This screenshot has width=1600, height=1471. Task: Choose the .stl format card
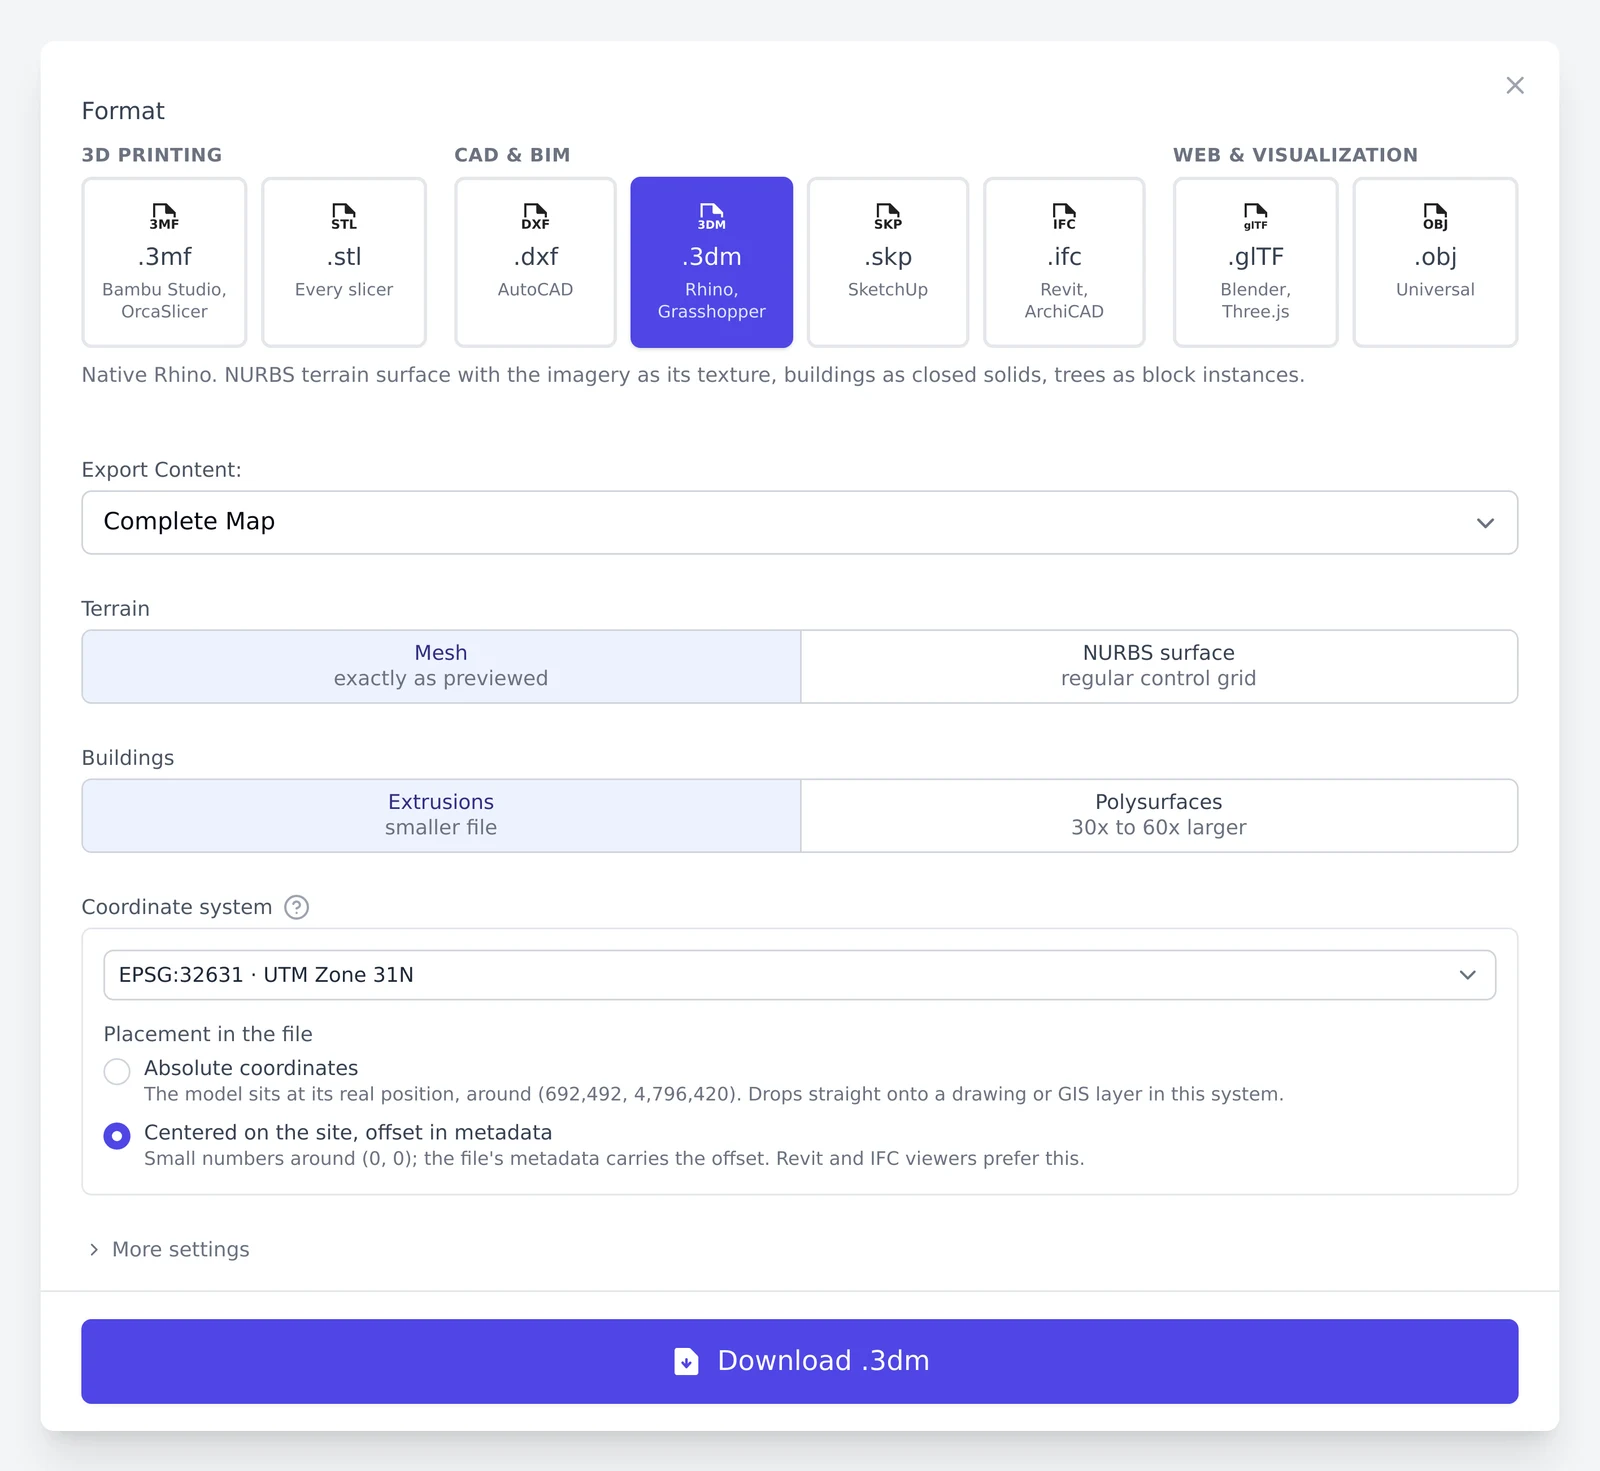[344, 262]
